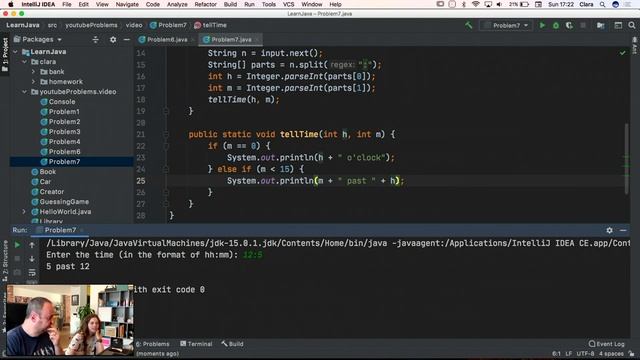
Task: Click the Build project hammer icon
Action: click(469, 25)
